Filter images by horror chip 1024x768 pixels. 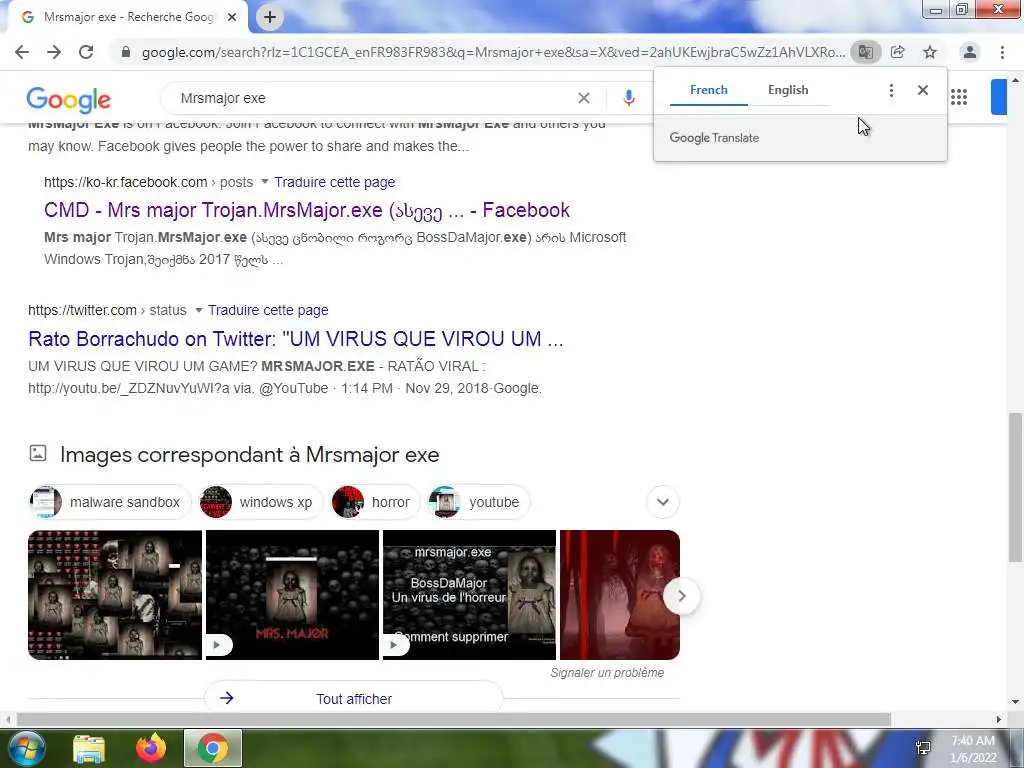point(375,502)
